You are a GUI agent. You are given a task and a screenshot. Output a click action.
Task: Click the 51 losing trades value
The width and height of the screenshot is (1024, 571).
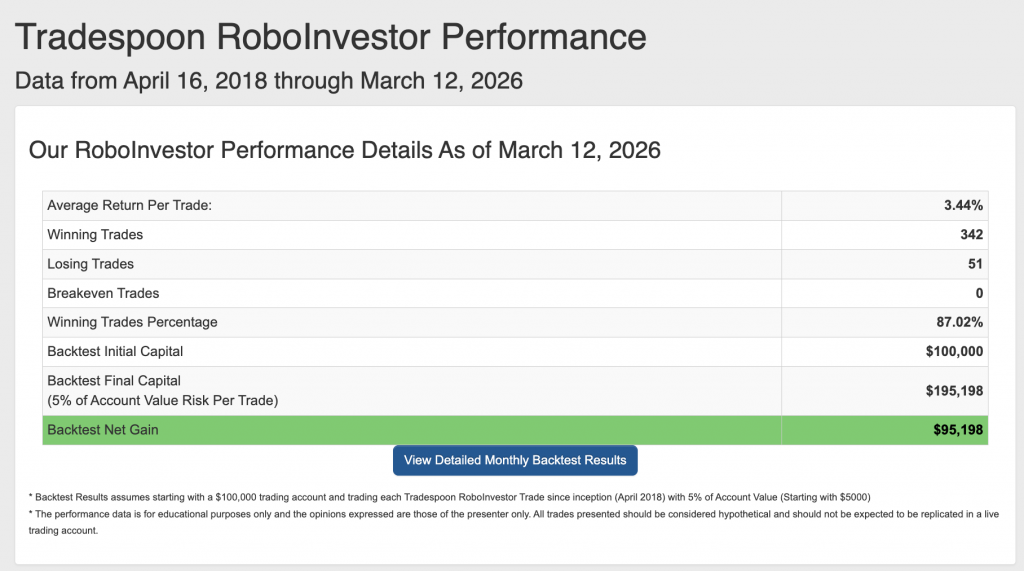point(975,264)
